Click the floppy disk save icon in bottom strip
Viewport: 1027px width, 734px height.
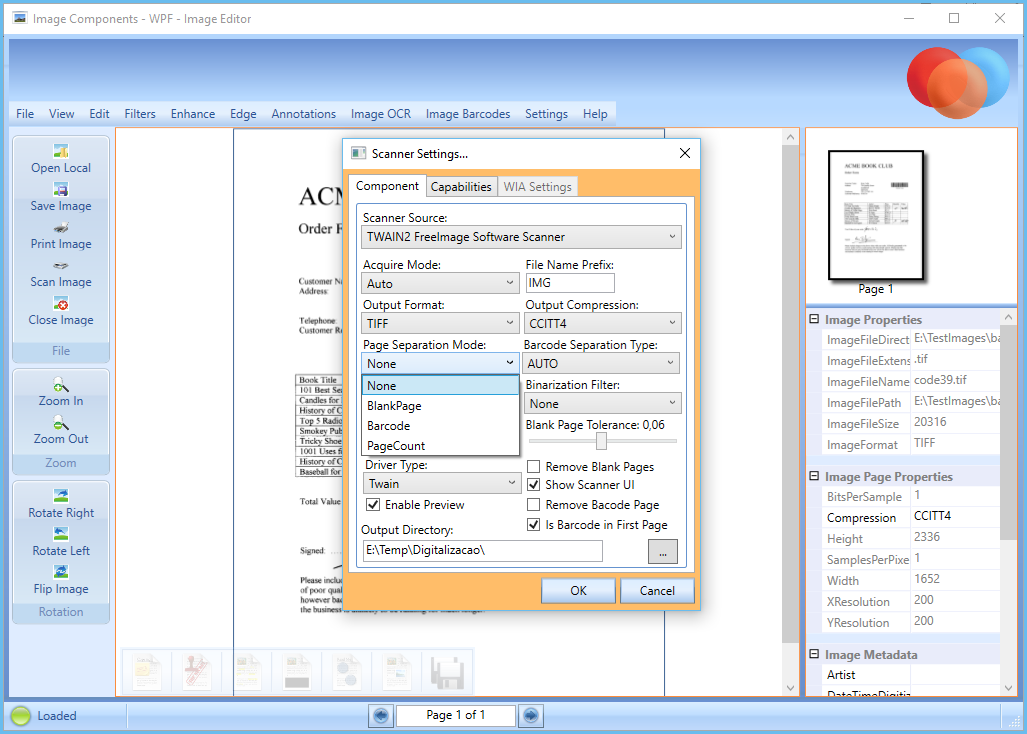coord(447,672)
